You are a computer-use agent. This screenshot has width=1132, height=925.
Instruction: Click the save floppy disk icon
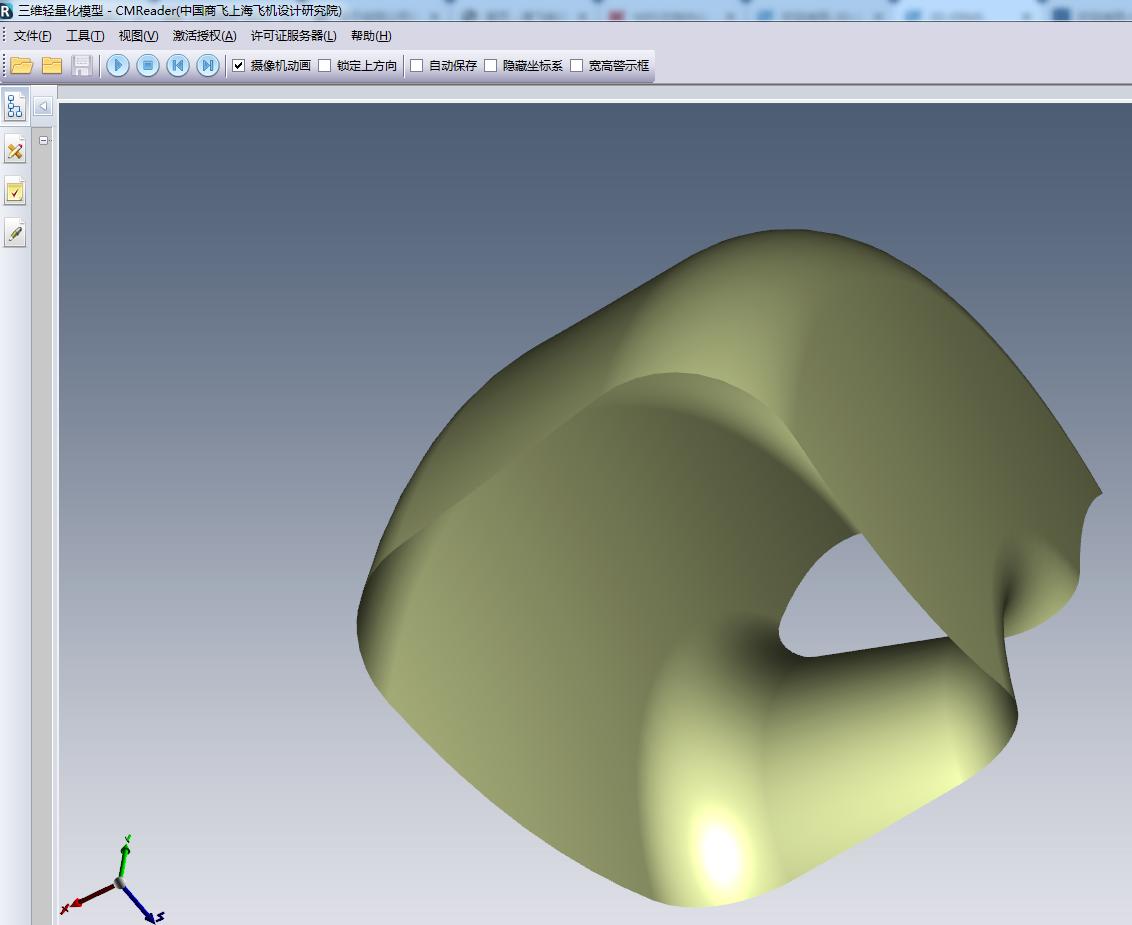click(x=82, y=66)
